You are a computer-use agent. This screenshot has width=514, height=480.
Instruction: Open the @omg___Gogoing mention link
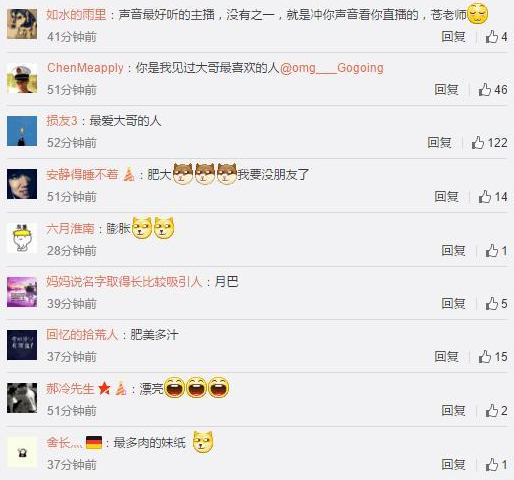332,68
